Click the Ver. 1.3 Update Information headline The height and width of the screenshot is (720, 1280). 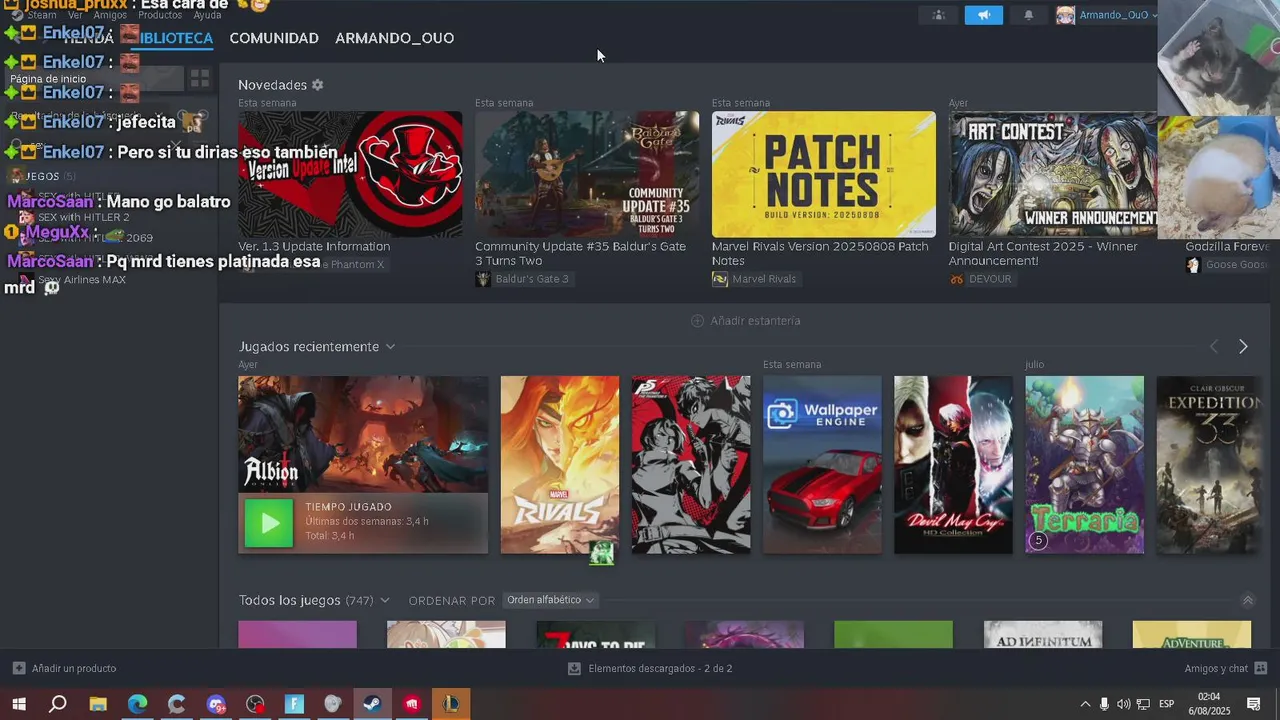click(x=314, y=246)
